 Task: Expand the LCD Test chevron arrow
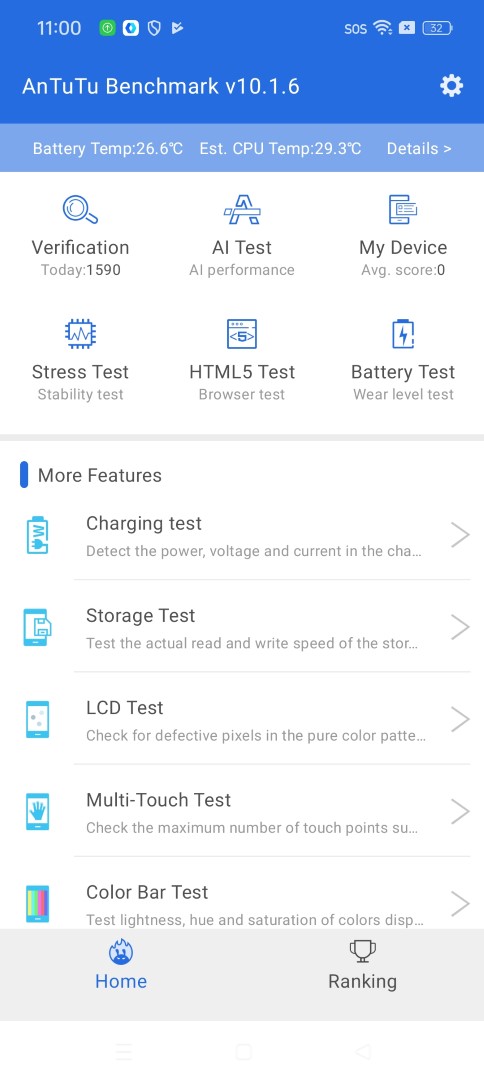pyautogui.click(x=460, y=719)
